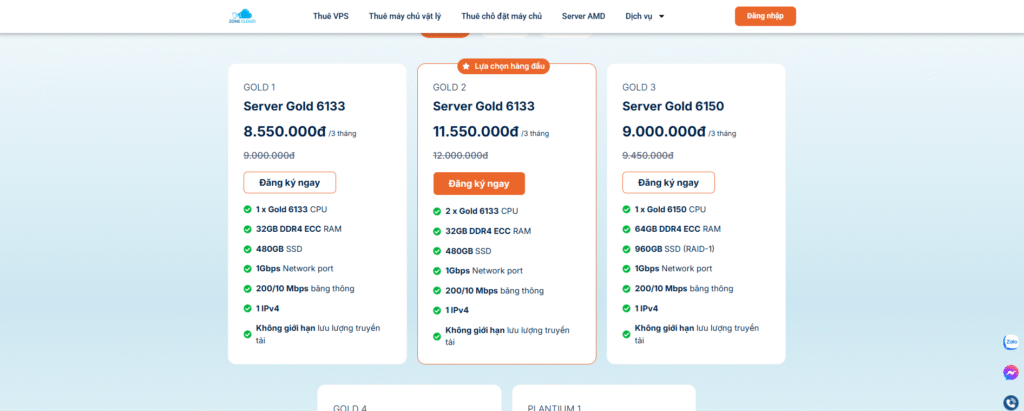The width and height of the screenshot is (1024, 411).
Task: Click the GOLD 2 plan label
Action: click(x=449, y=87)
